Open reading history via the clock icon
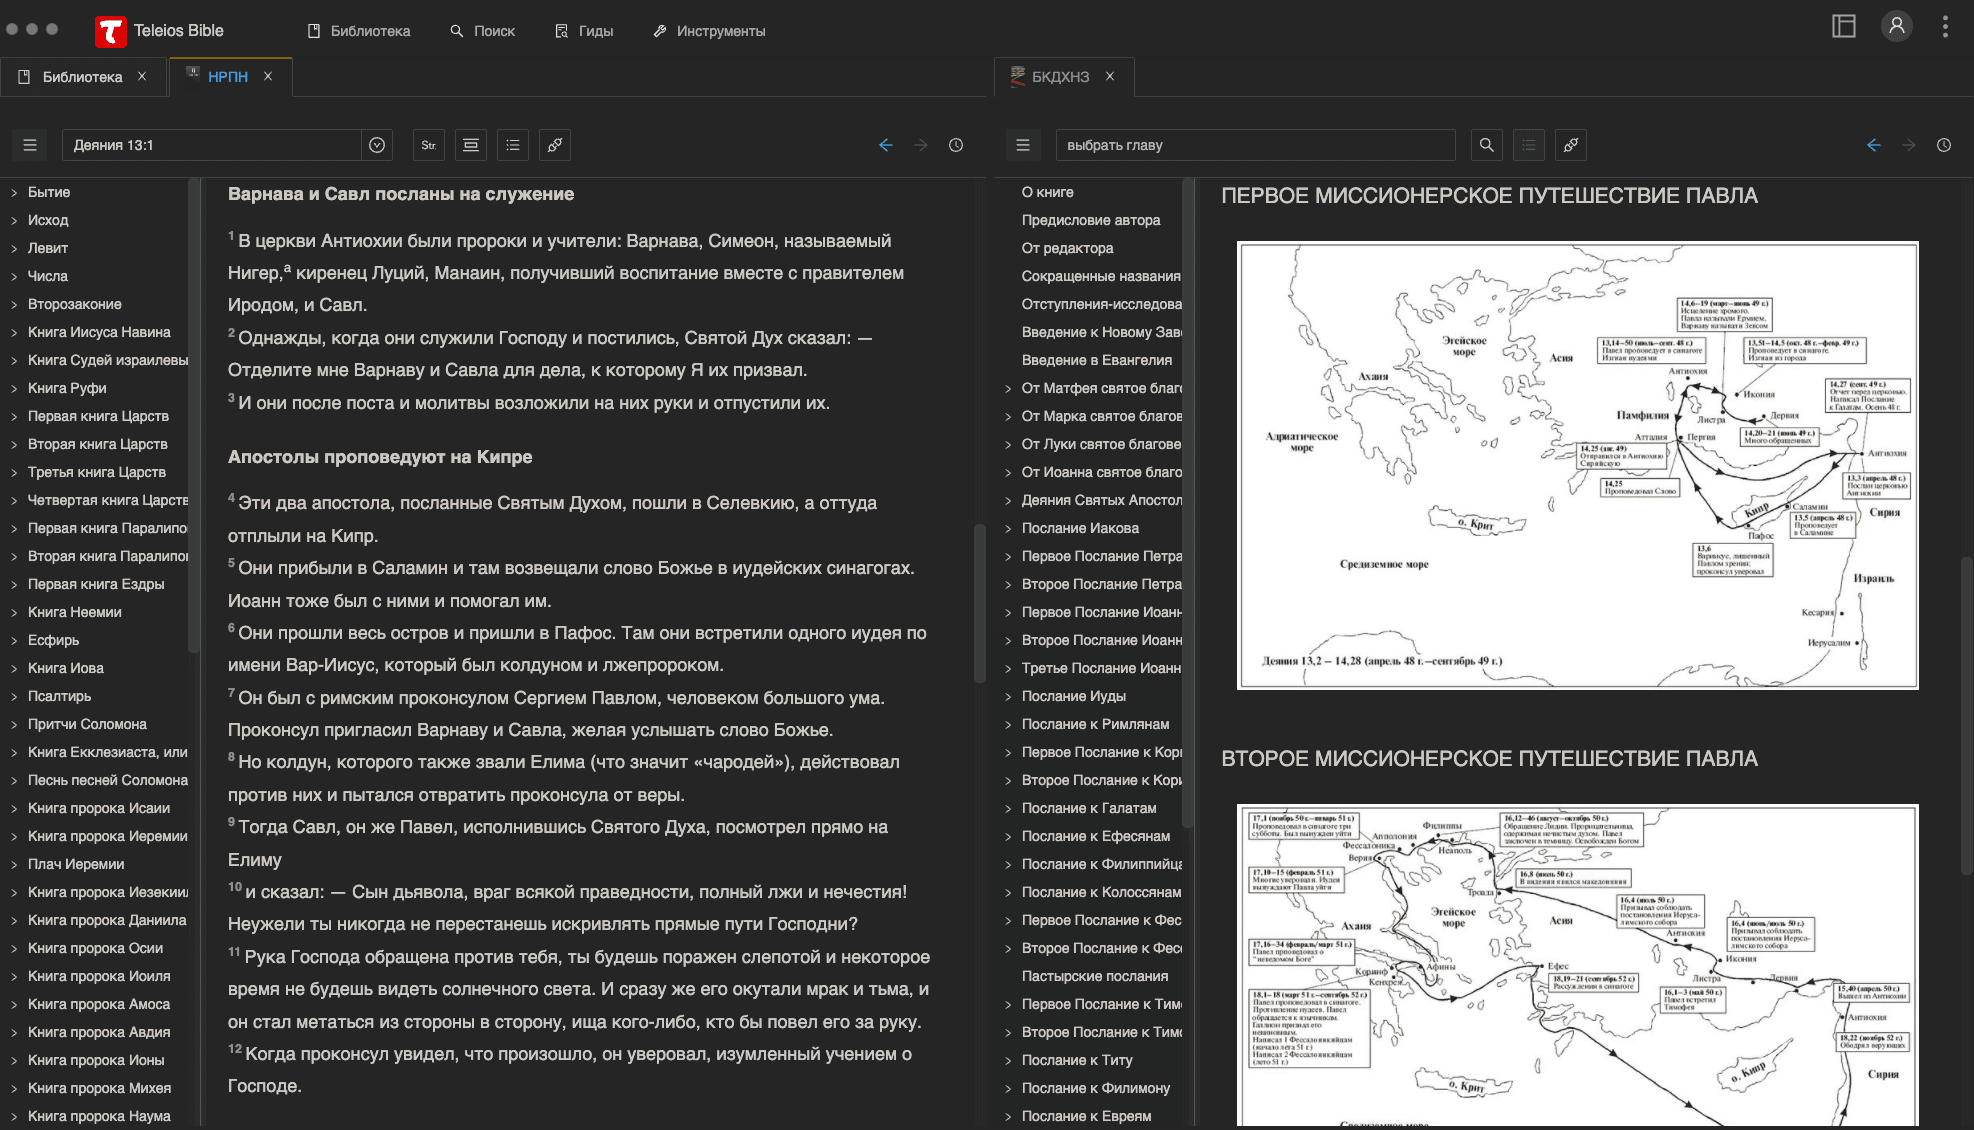1974x1130 pixels. click(955, 145)
